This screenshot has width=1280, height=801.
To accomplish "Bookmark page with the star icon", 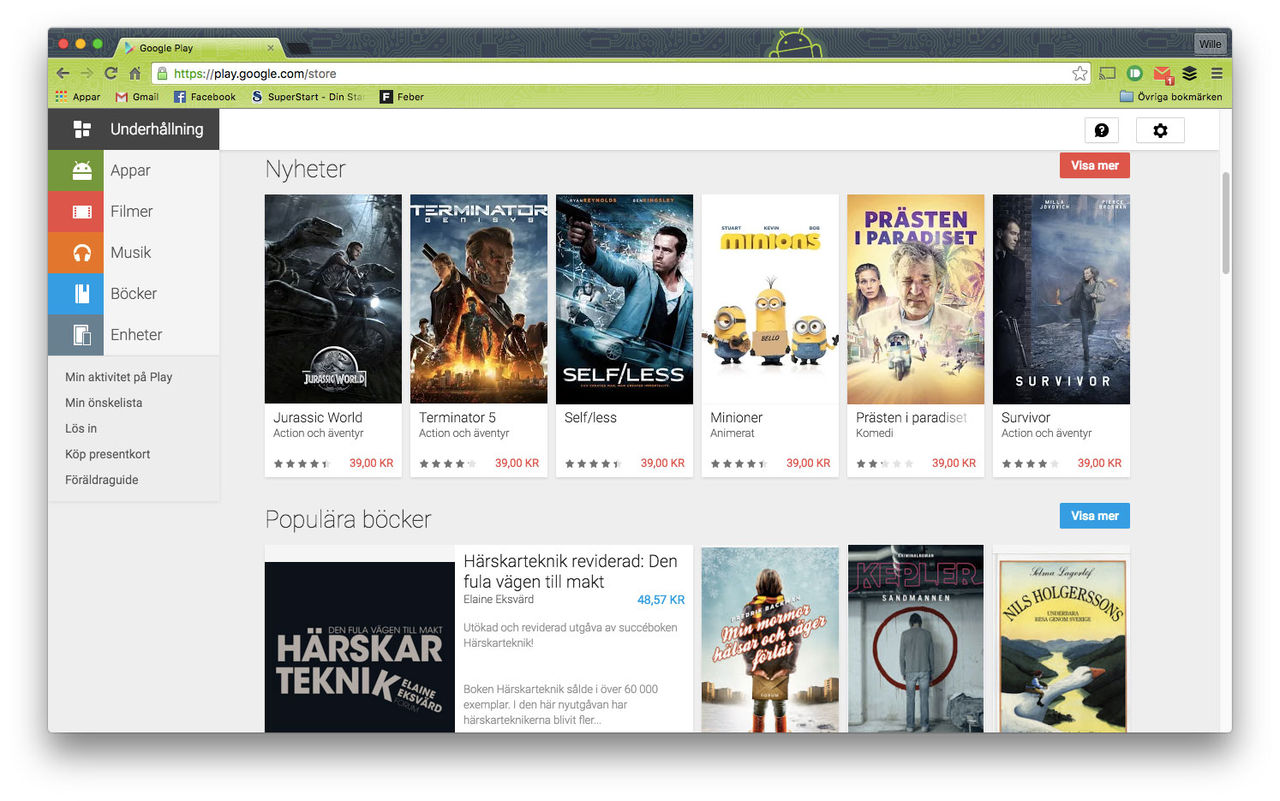I will click(1080, 73).
